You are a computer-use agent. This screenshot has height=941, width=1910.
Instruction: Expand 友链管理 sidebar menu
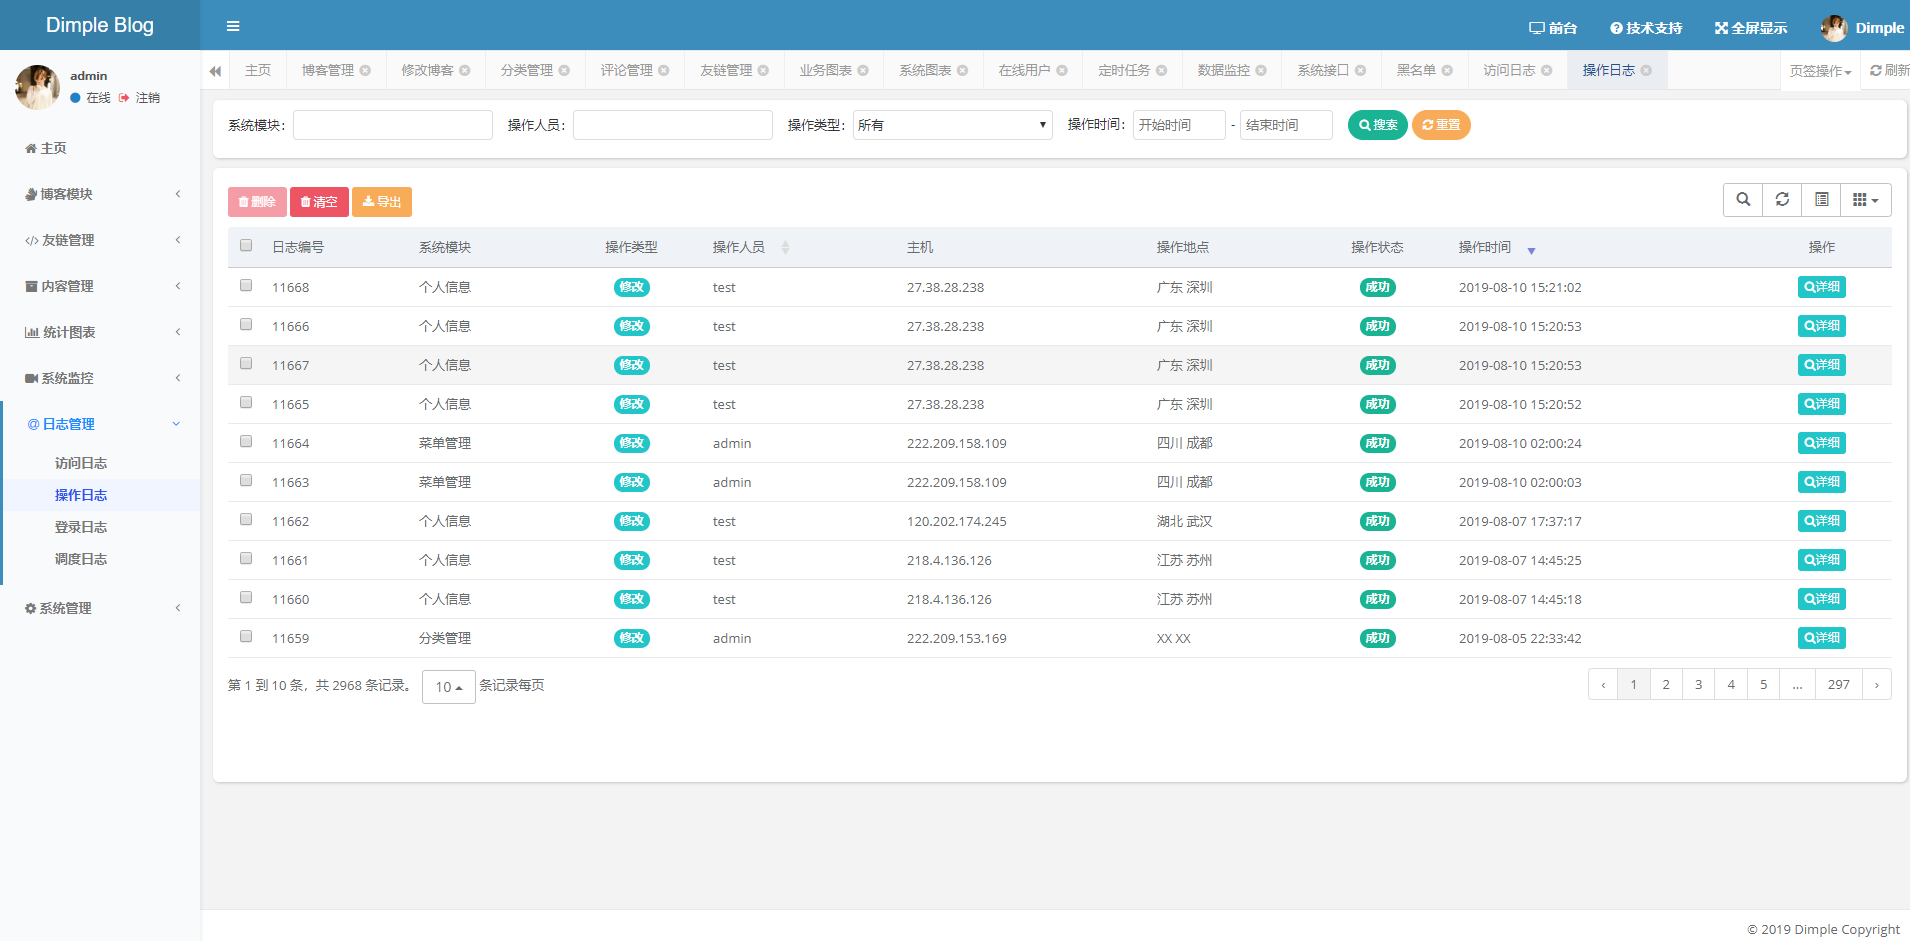(x=100, y=240)
